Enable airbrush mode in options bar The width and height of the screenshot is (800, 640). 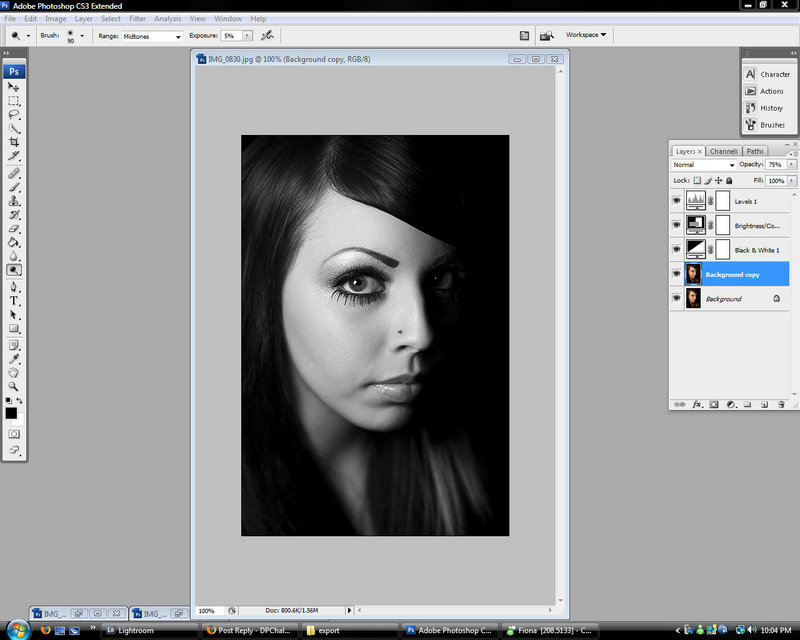click(267, 35)
